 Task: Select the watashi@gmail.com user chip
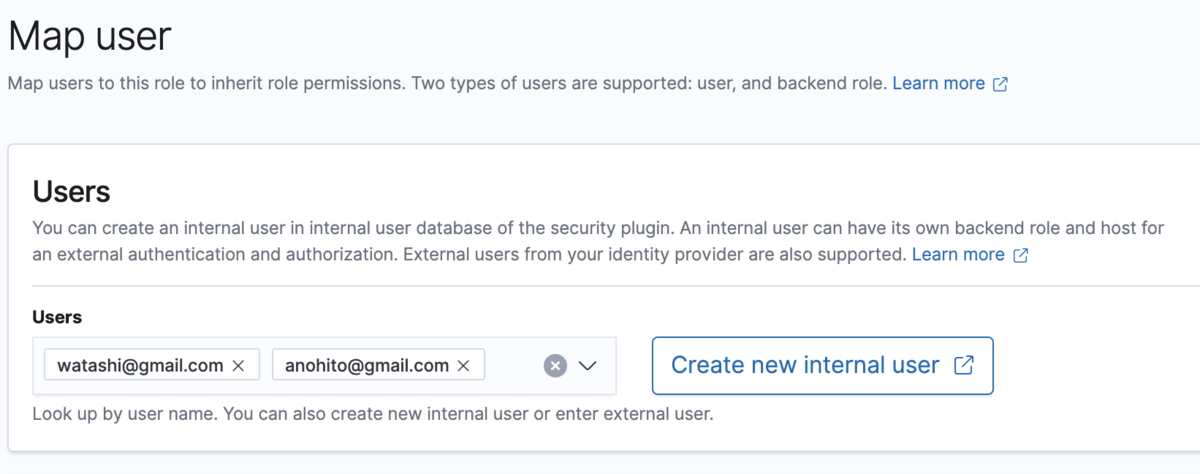140,366
